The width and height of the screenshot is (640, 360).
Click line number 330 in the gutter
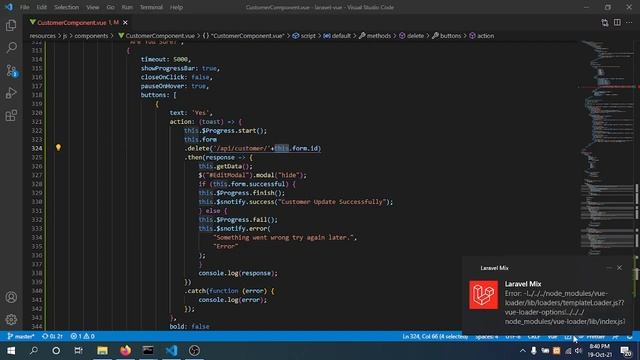click(x=37, y=202)
